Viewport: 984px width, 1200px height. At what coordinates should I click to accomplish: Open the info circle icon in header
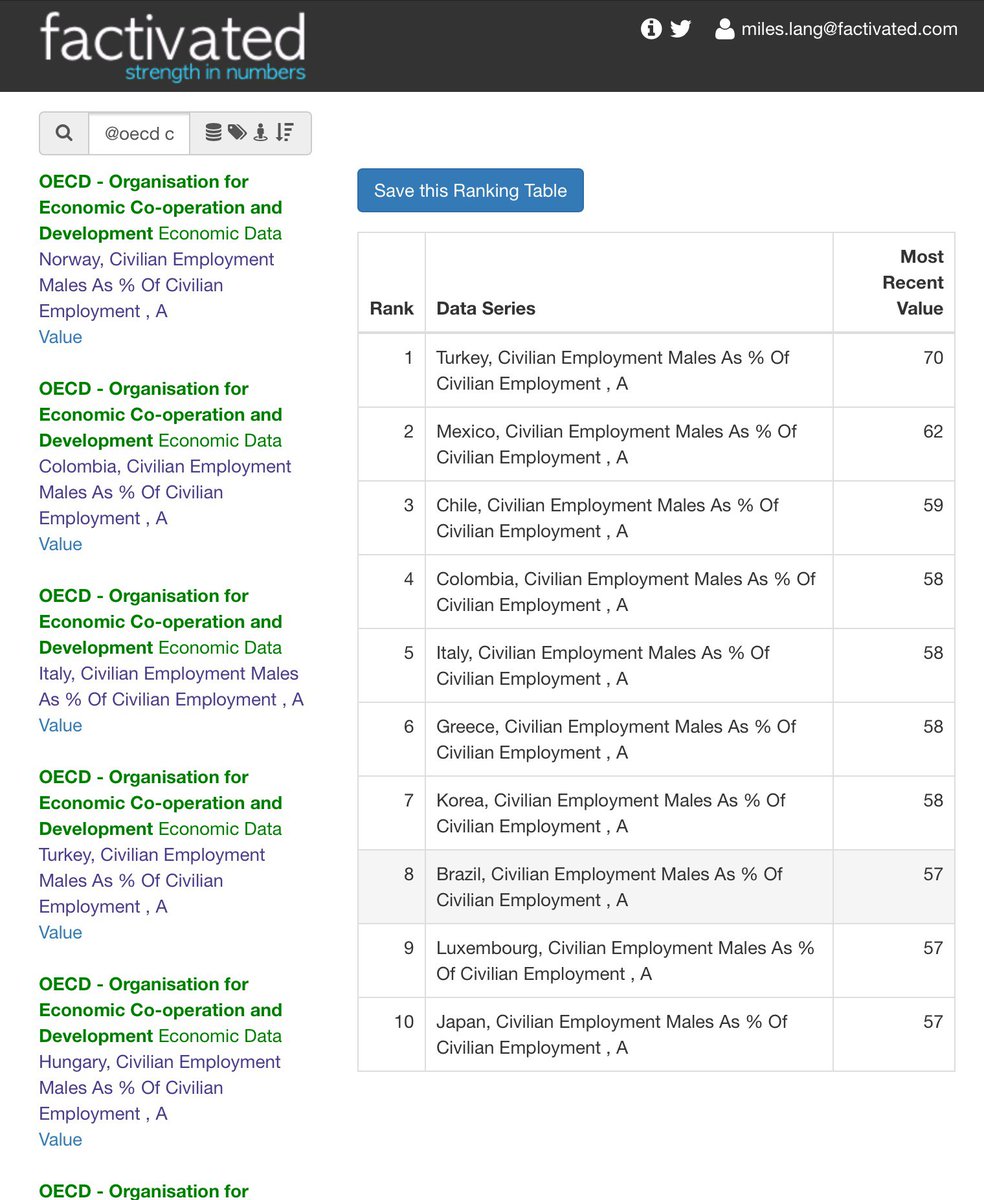click(x=651, y=29)
